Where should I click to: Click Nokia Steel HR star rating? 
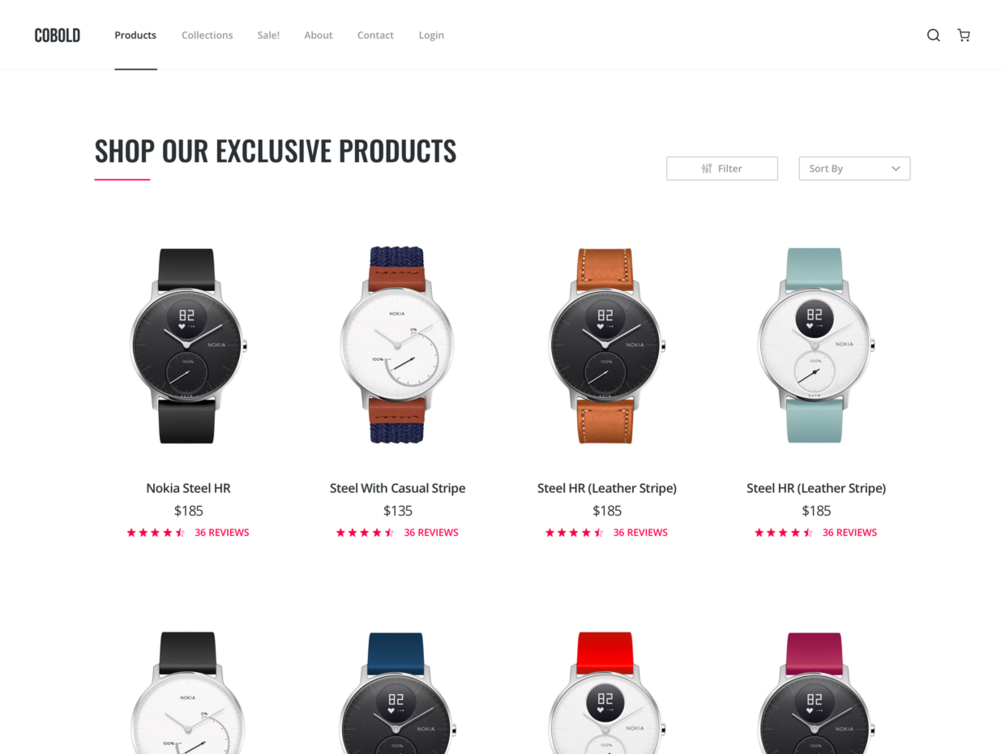click(x=156, y=533)
